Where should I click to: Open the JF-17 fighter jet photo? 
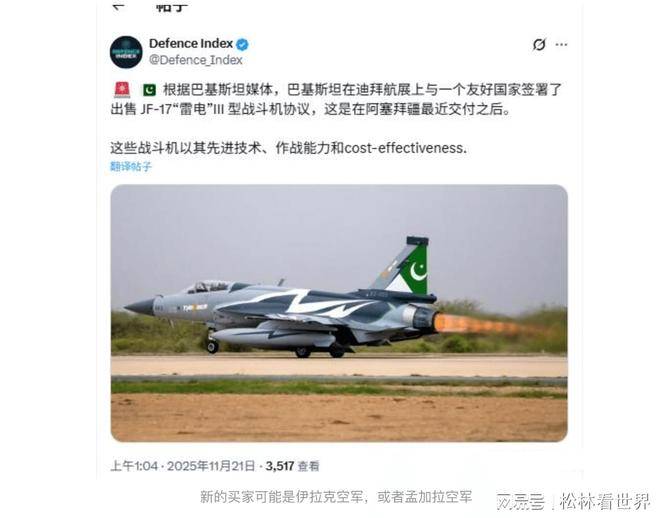point(339,313)
